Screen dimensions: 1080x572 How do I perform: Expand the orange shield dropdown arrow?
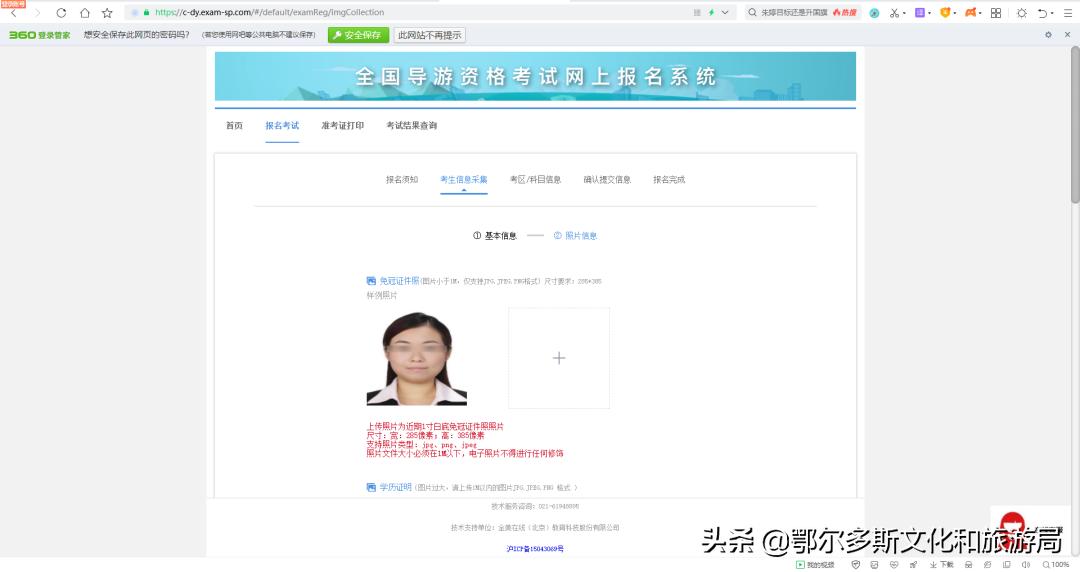click(955, 13)
